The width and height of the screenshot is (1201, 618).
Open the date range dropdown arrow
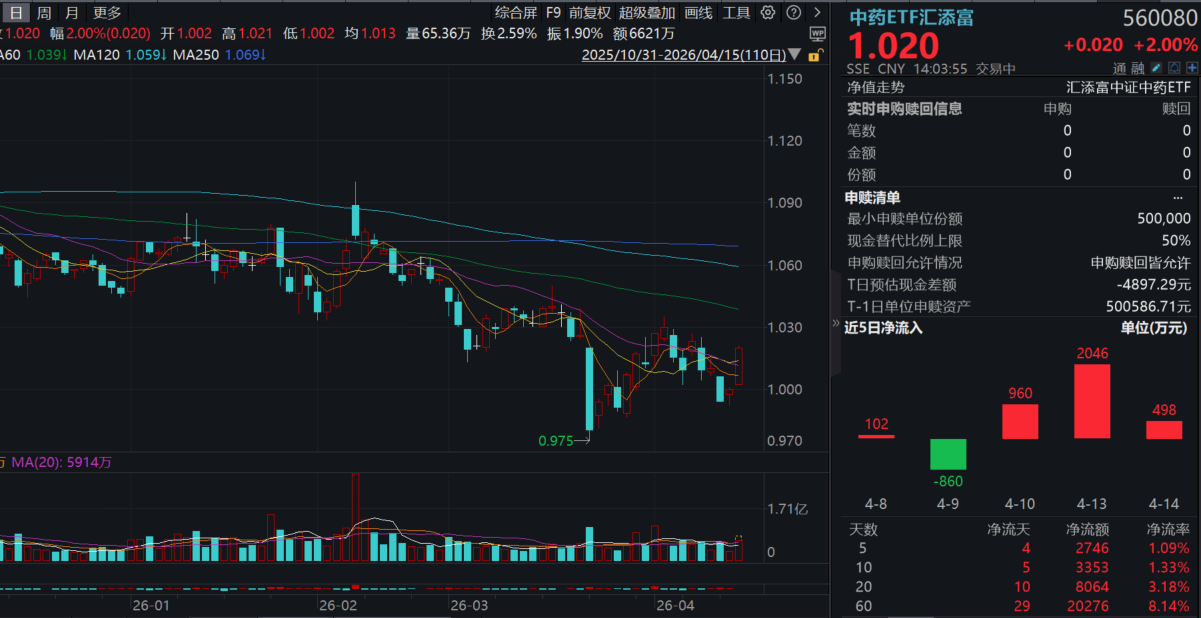(x=794, y=55)
